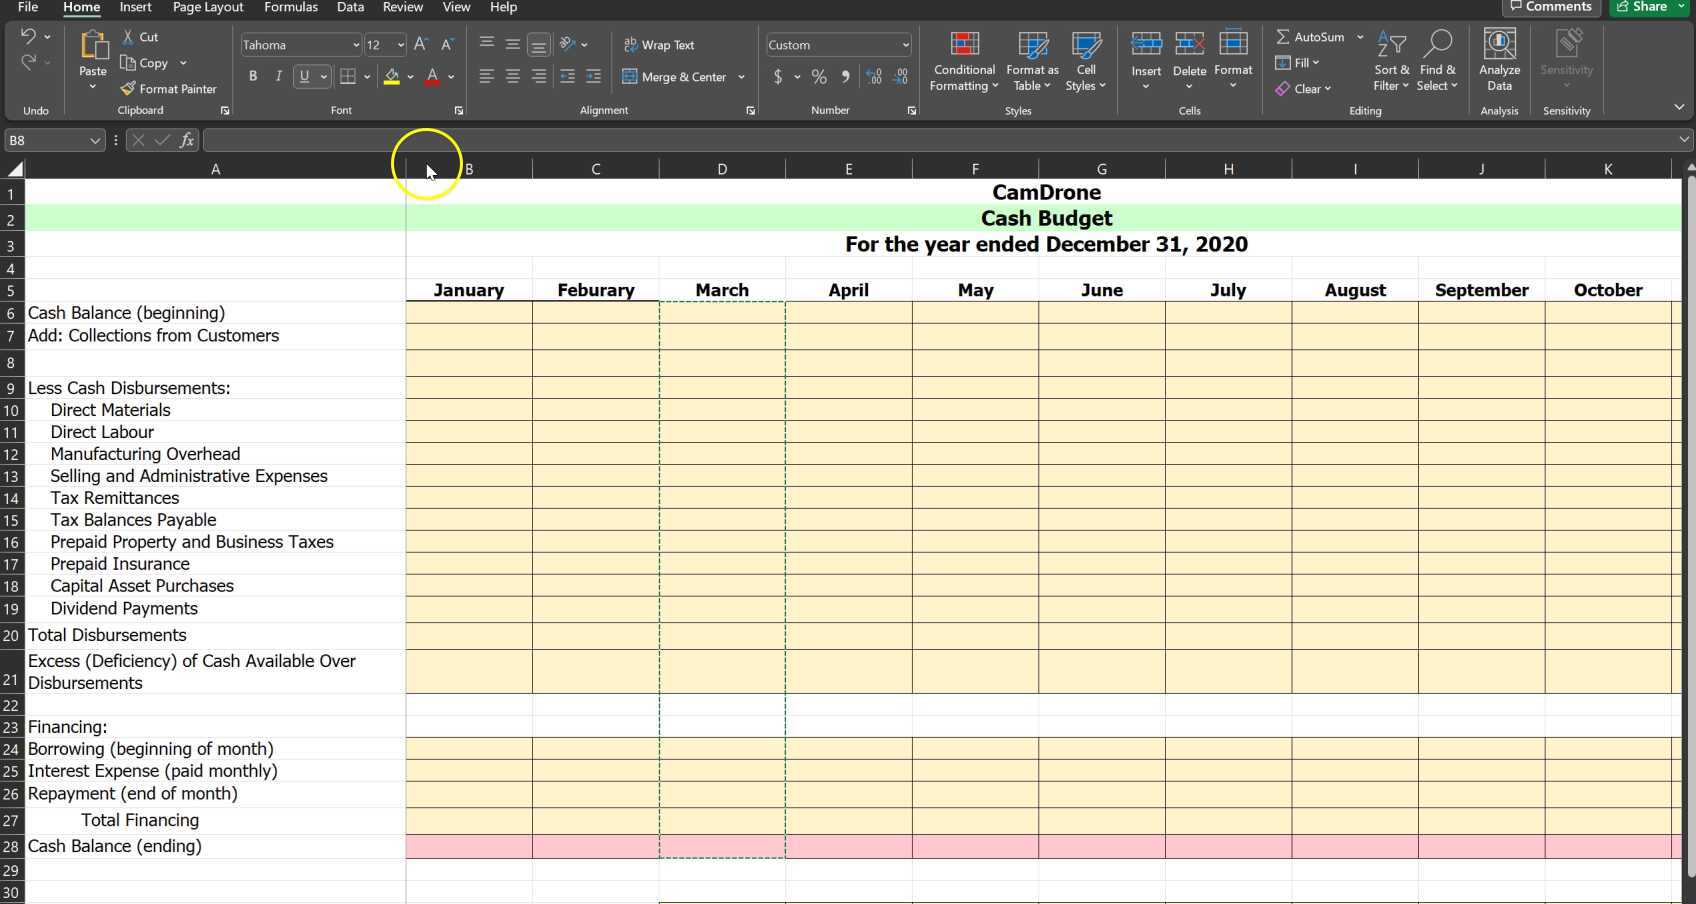Viewport: 1696px width, 904px height.
Task: Apply the yellow fill color swatch
Action: click(x=391, y=77)
